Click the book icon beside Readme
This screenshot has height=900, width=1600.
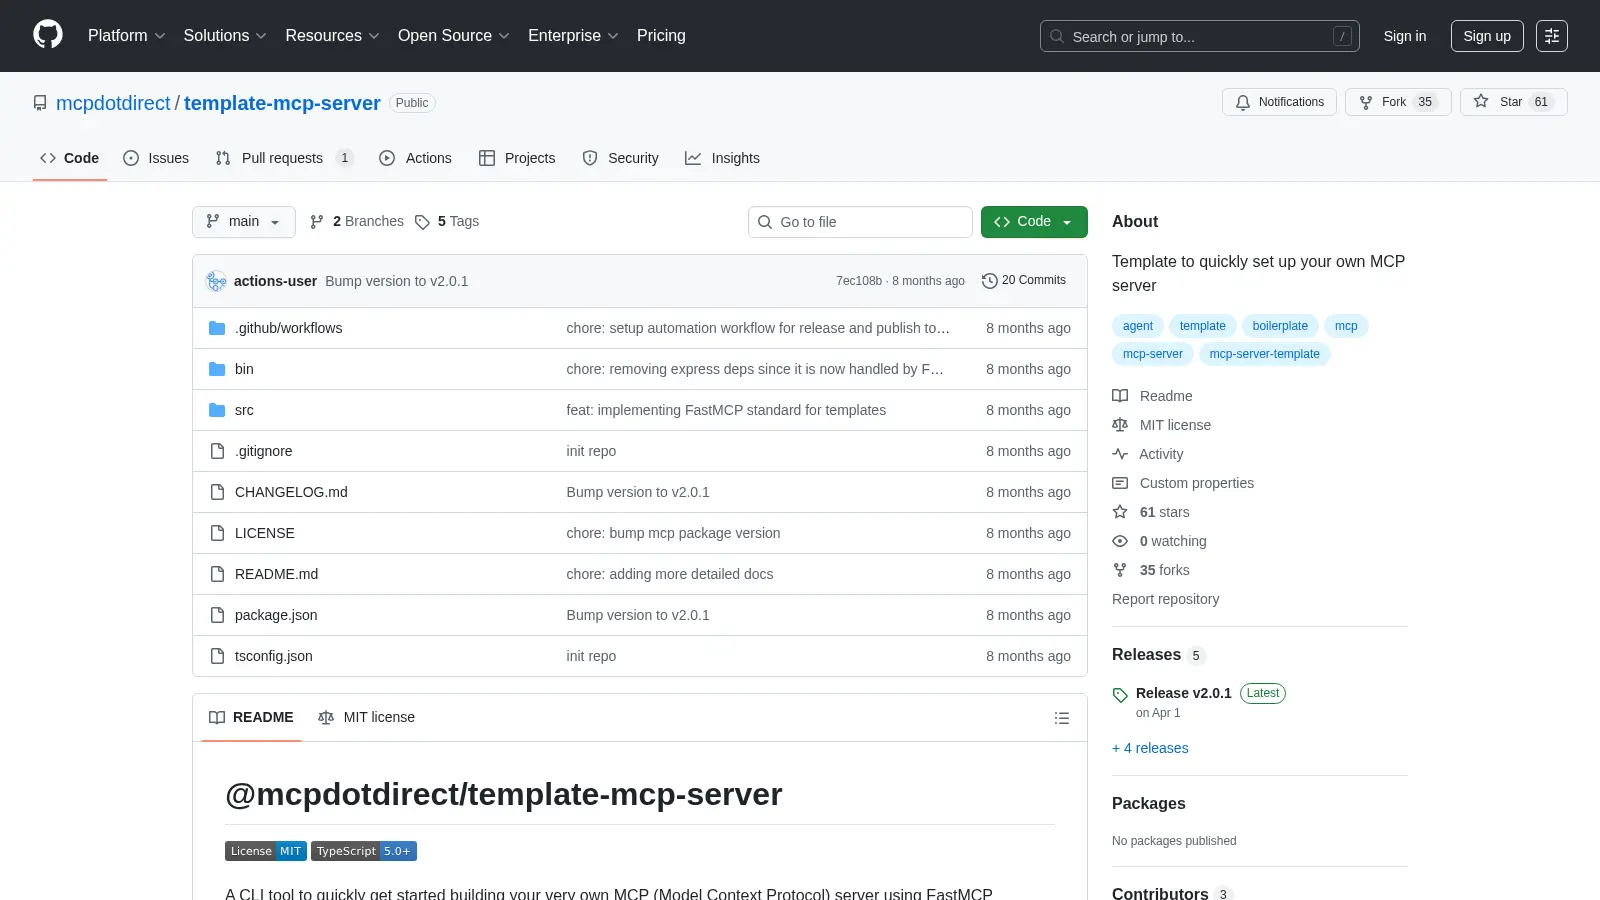click(x=1120, y=396)
